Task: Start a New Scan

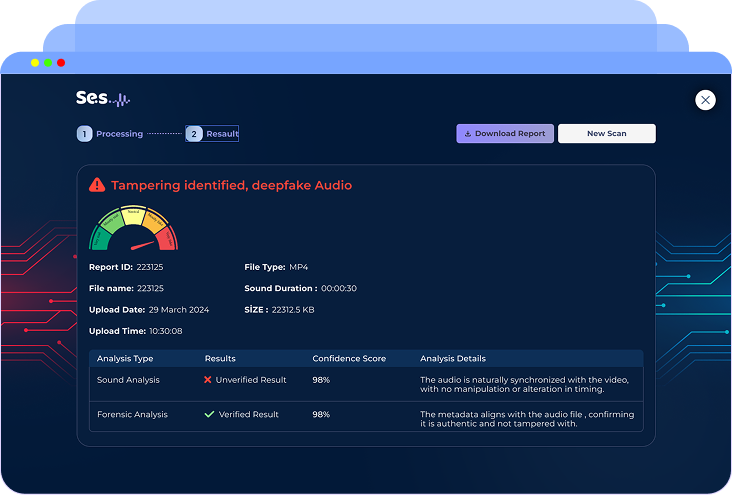Action: coord(606,134)
